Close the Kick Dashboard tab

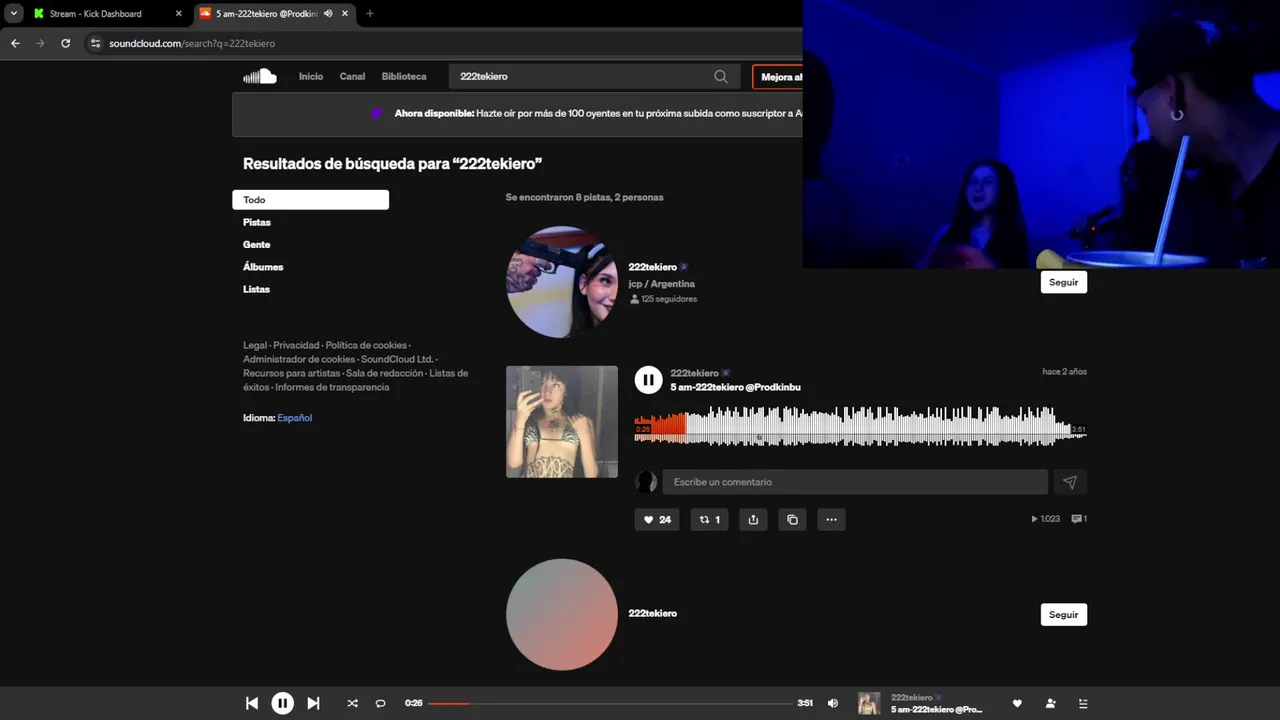(179, 13)
